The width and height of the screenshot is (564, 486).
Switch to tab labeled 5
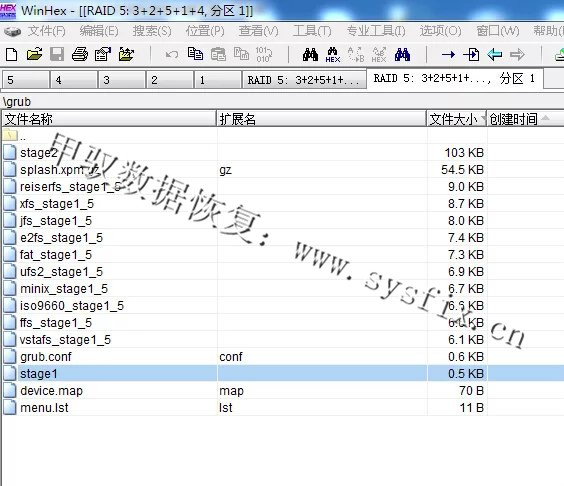26,80
